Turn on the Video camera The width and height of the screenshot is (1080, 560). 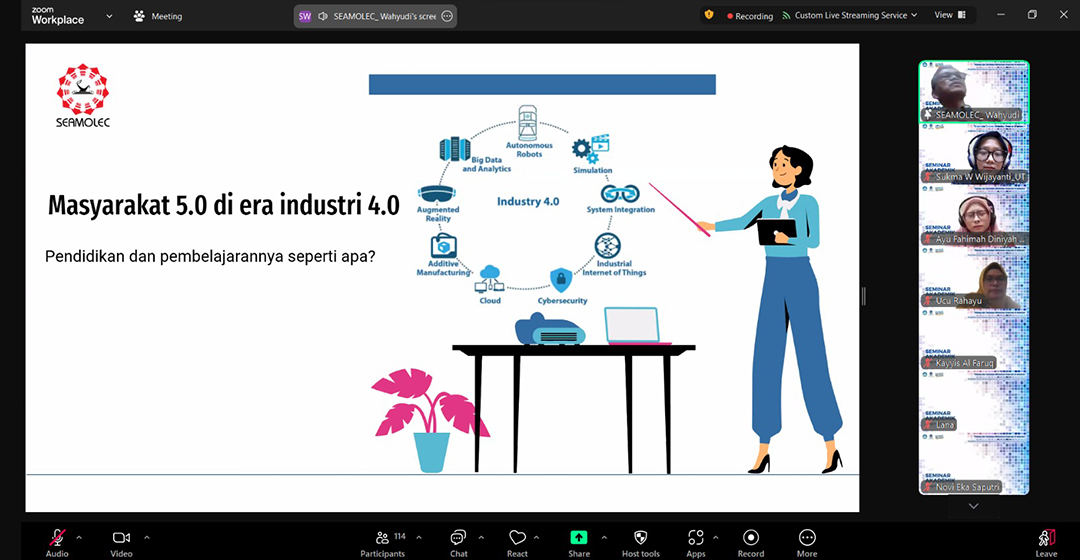coord(121,538)
